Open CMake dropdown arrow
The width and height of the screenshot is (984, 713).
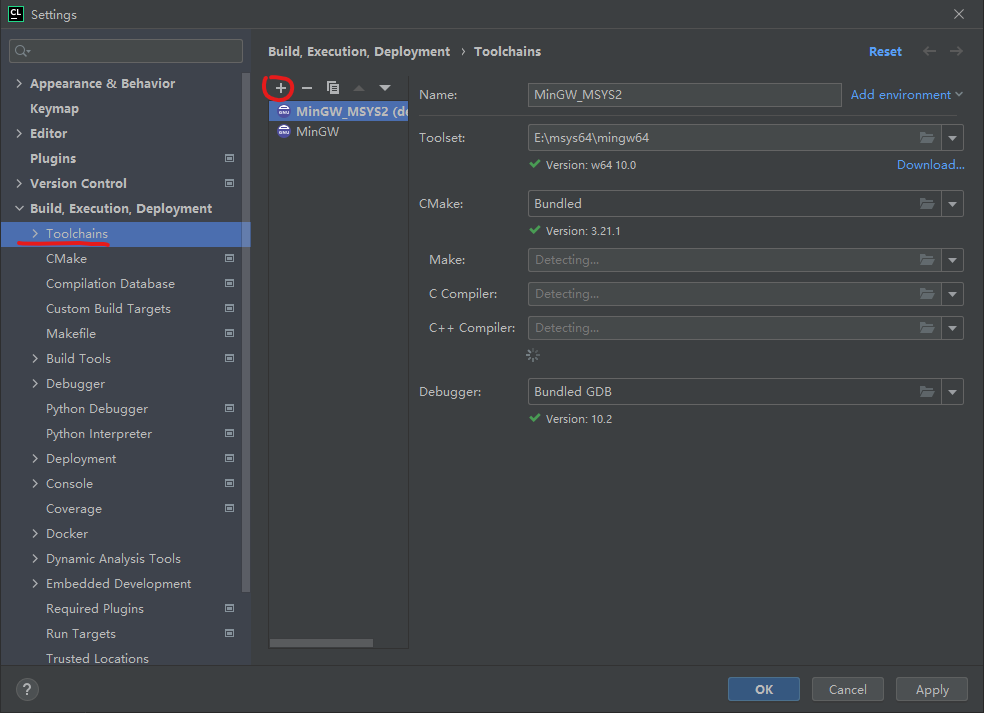tap(953, 203)
